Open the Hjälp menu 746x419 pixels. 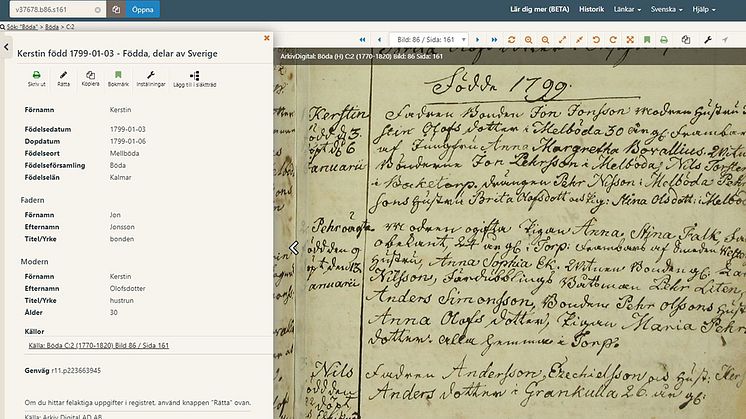(704, 9)
